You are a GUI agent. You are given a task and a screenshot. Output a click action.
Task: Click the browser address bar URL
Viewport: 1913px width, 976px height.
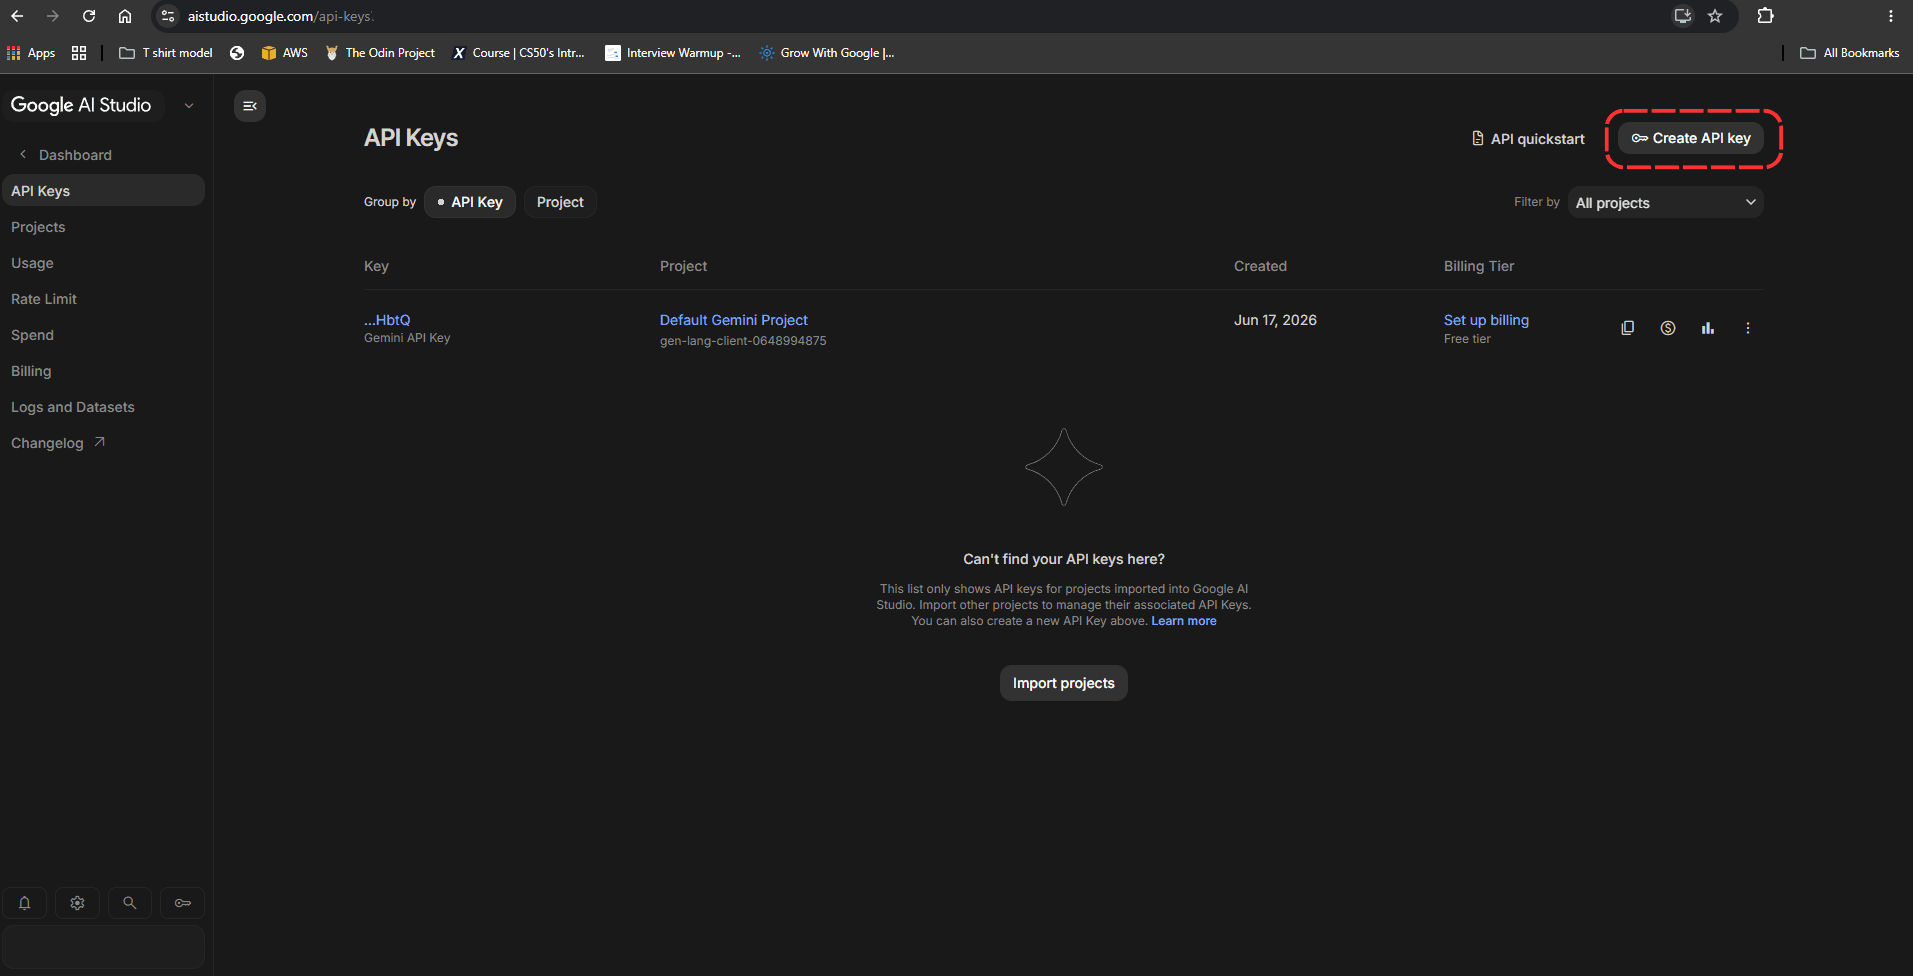tap(280, 16)
